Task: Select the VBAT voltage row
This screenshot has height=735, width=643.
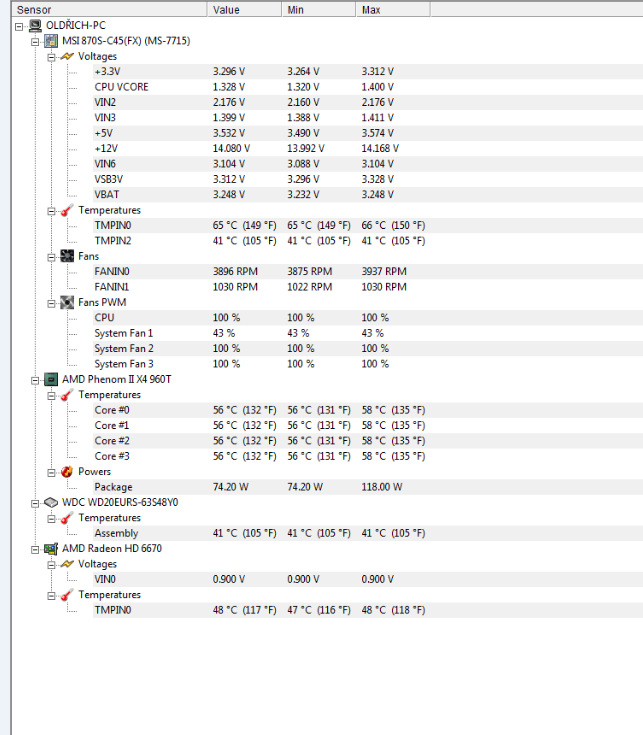Action: pos(368,195)
